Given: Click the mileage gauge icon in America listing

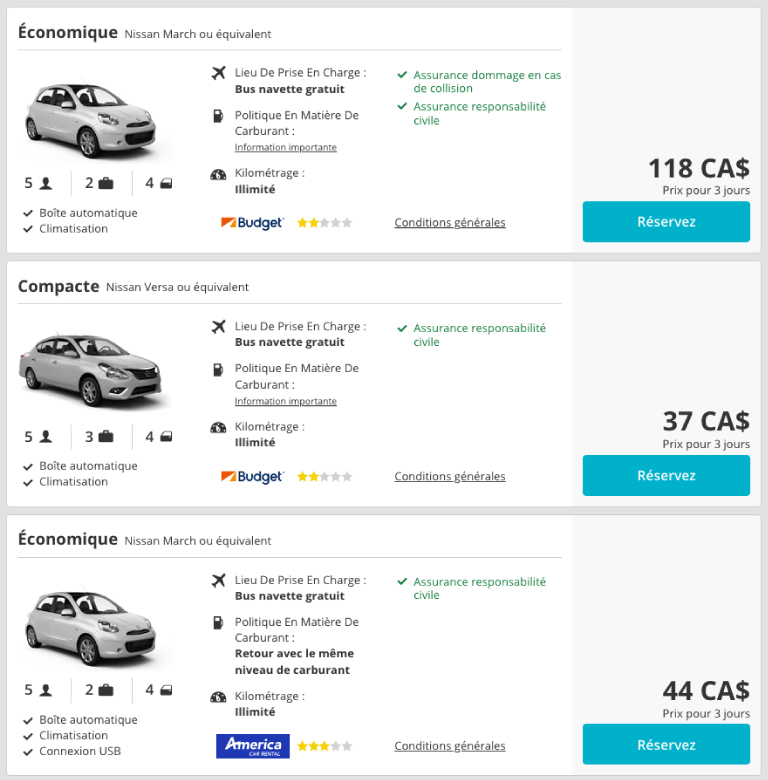Looking at the screenshot, I should click(218, 697).
